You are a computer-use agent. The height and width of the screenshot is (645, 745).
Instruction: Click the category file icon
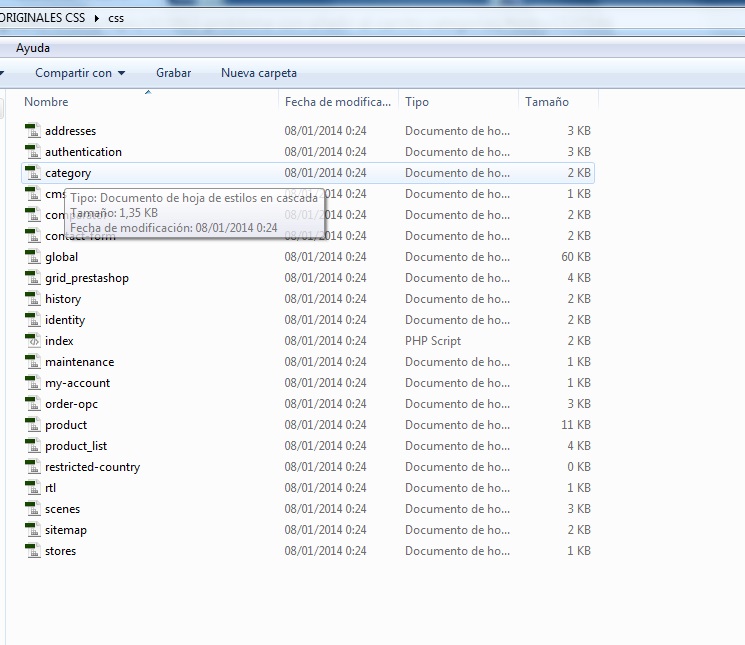click(33, 172)
